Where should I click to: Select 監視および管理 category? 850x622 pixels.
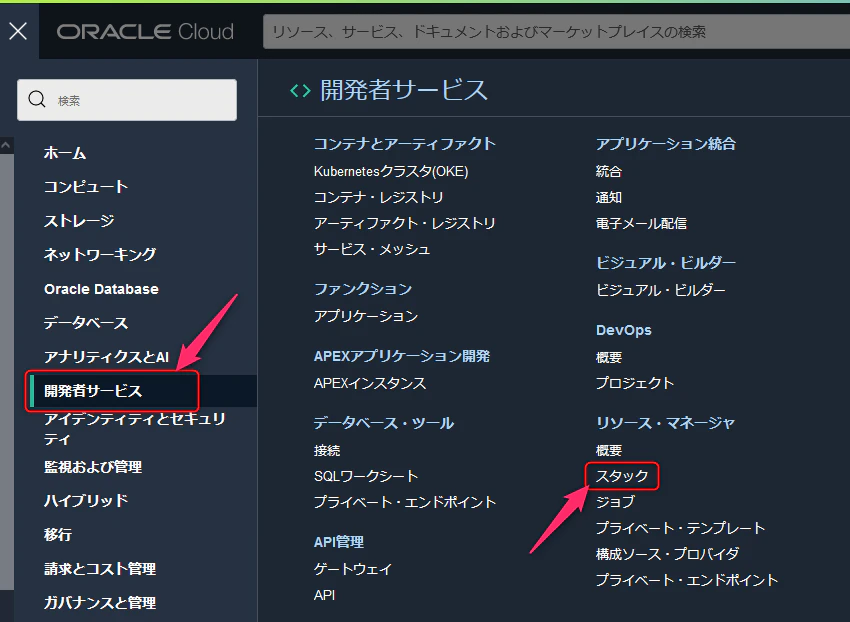[93, 466]
